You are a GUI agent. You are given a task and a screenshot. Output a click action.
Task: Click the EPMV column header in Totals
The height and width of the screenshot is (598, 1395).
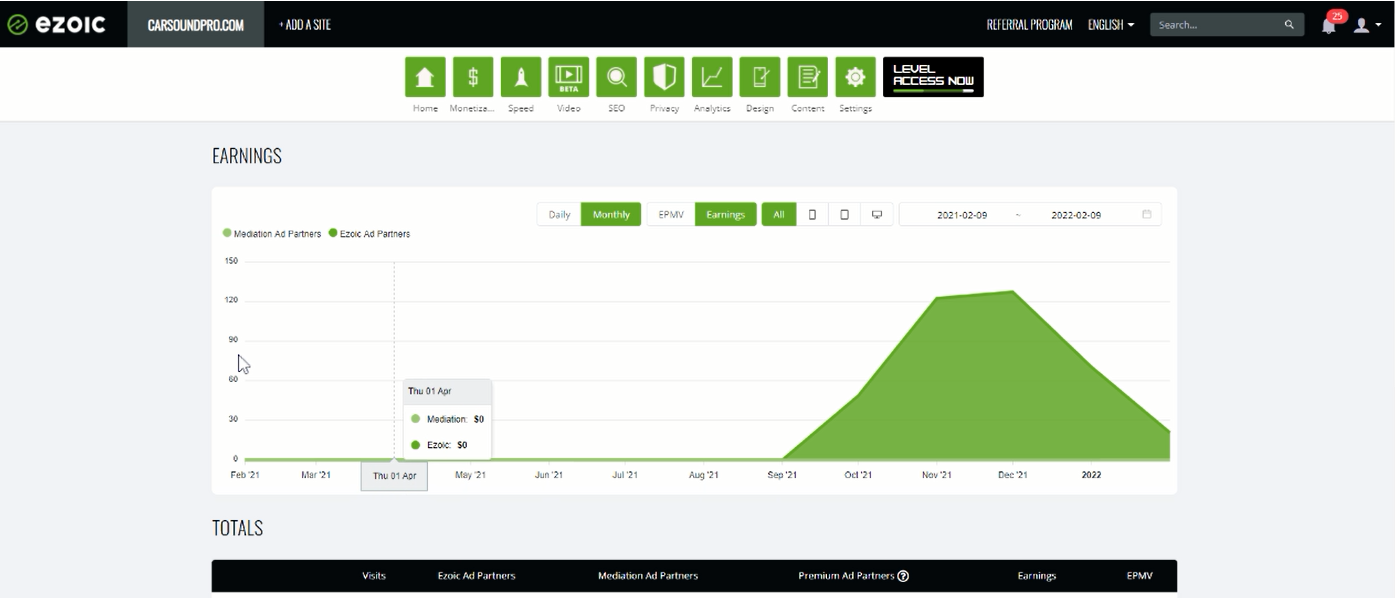point(1139,576)
